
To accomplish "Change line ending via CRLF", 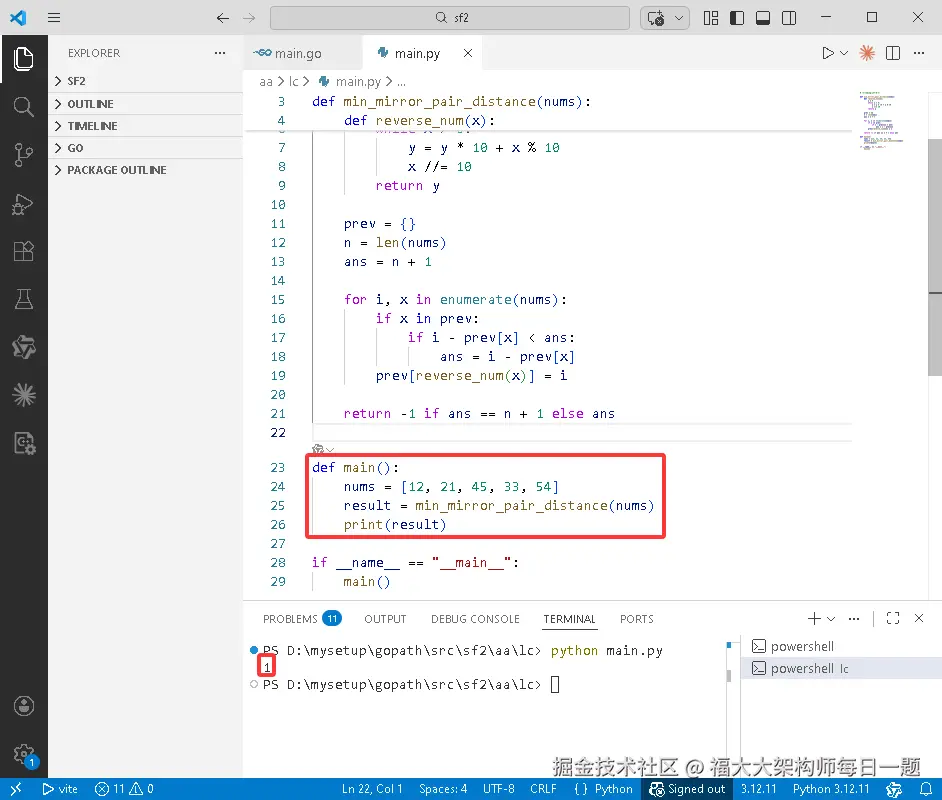I will (x=543, y=789).
